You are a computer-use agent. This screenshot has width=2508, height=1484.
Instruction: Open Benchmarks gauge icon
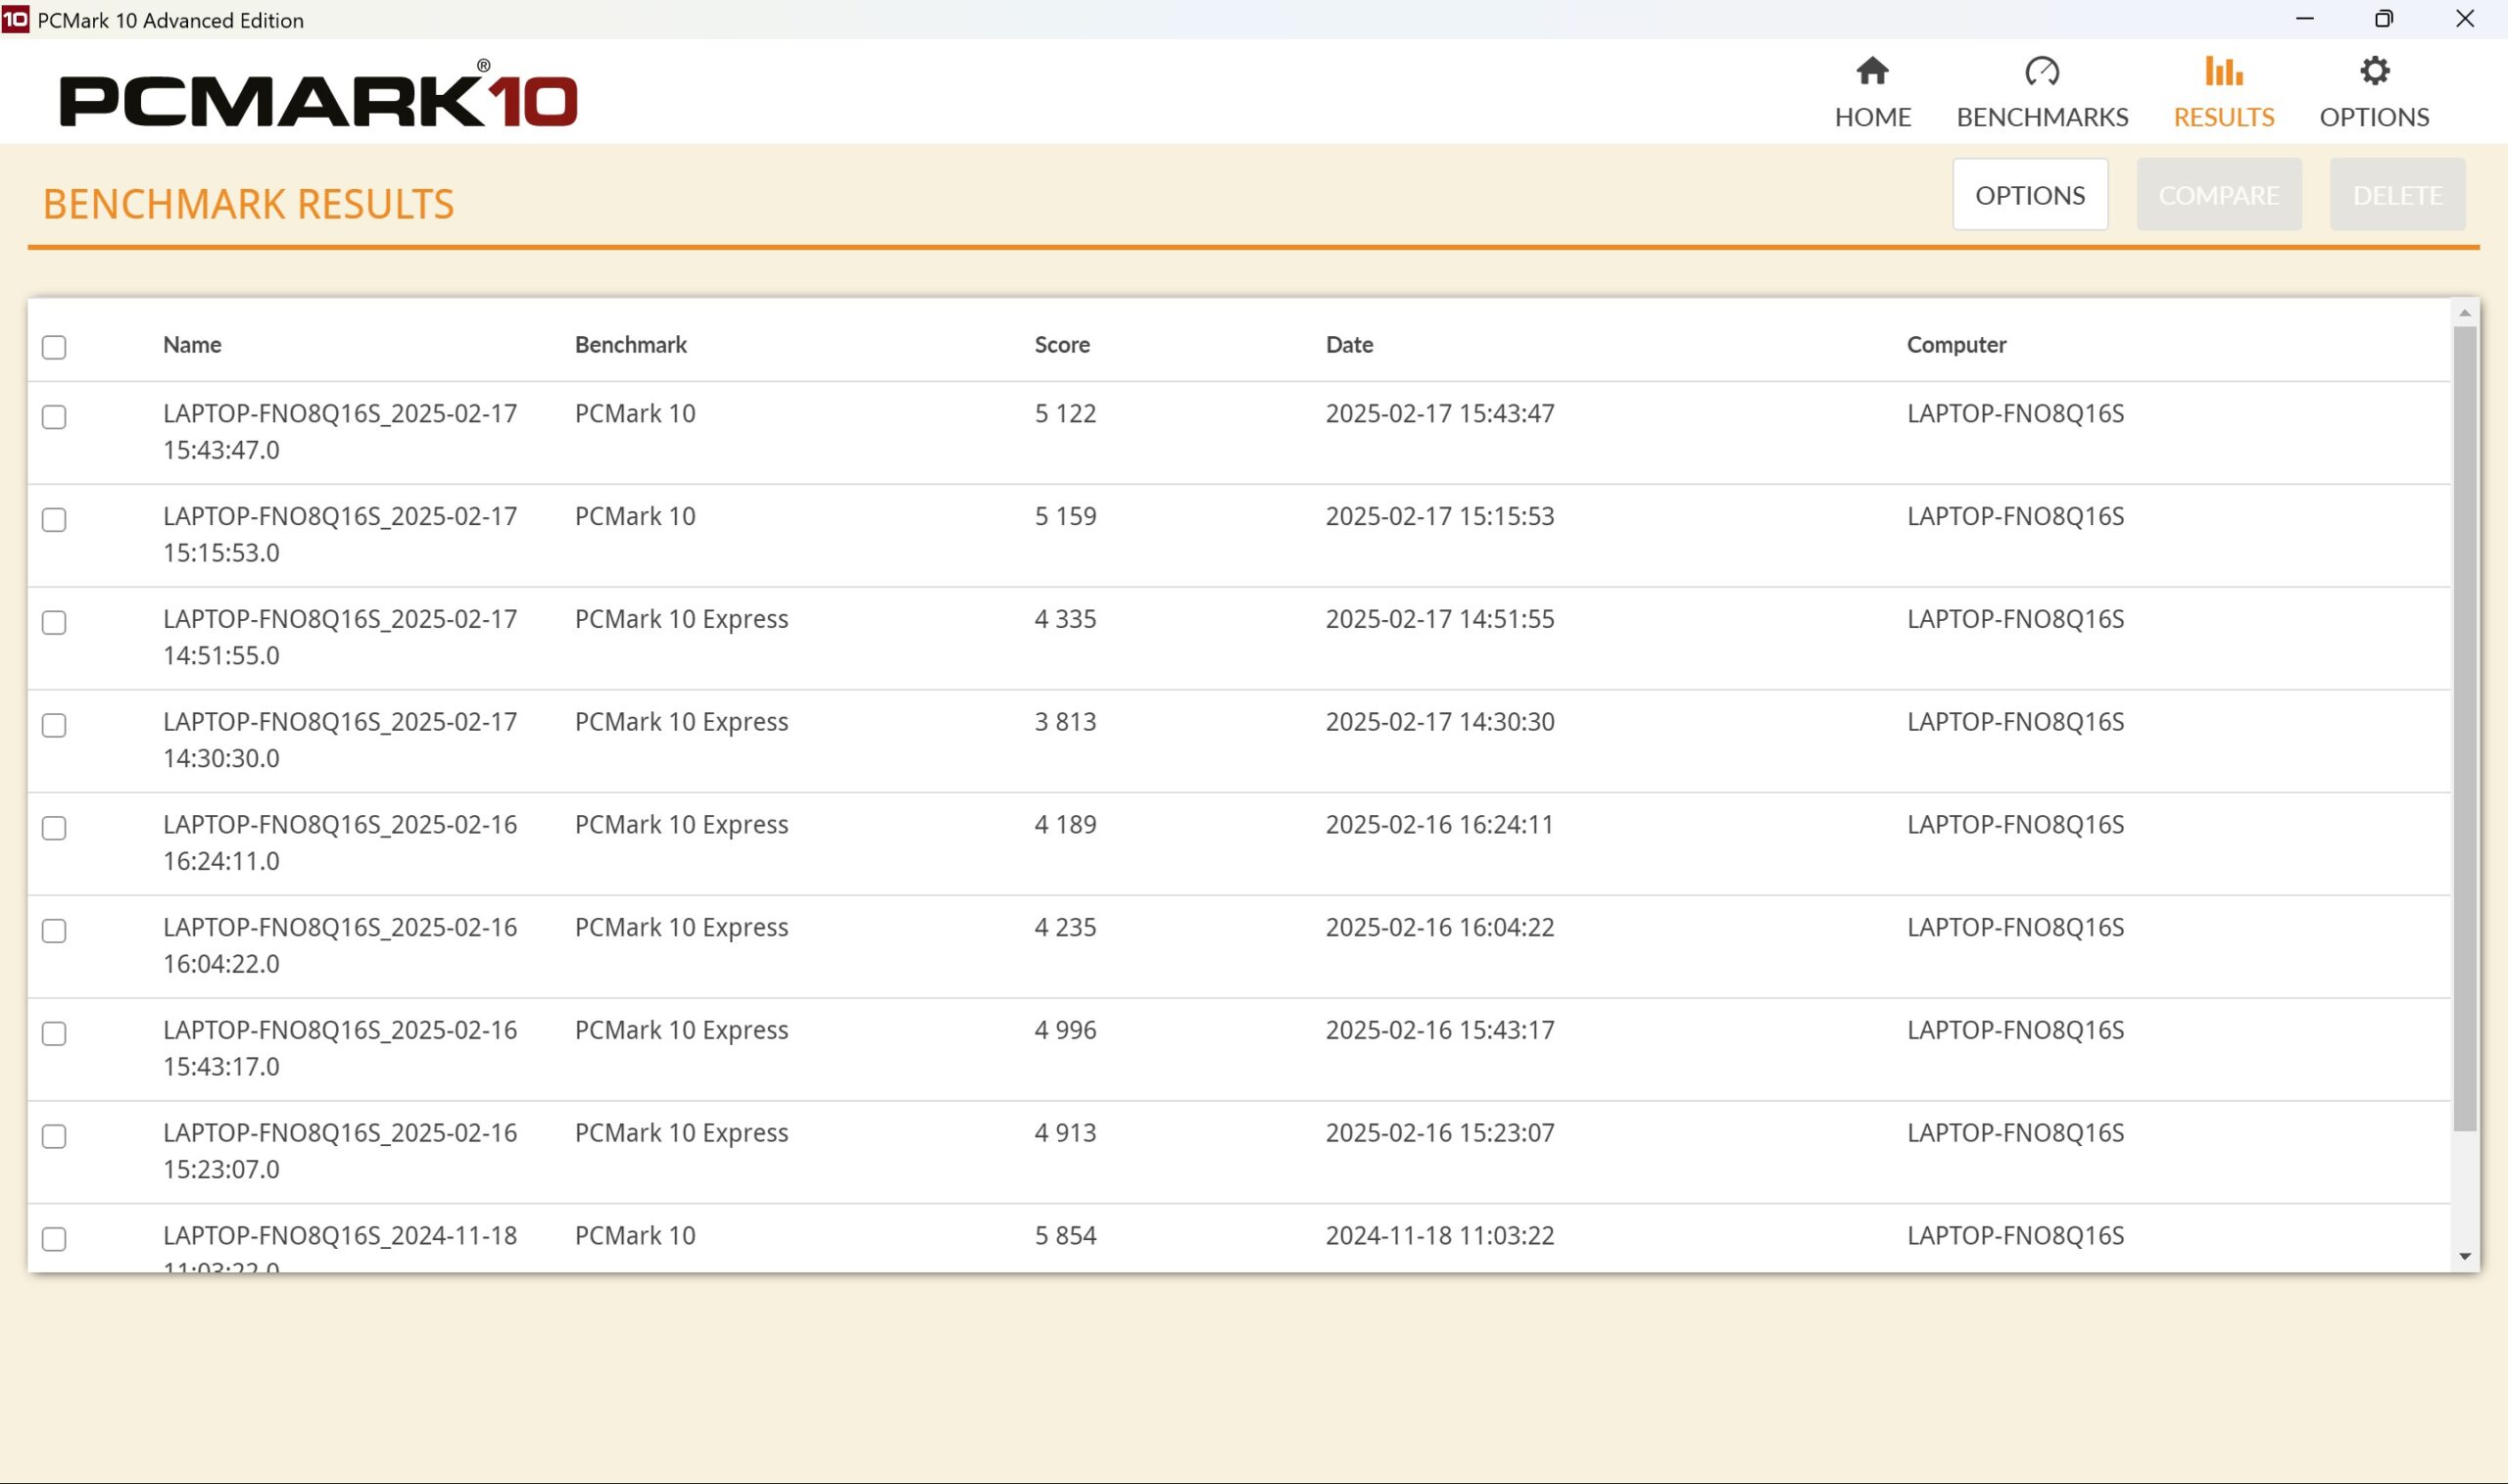click(2041, 71)
